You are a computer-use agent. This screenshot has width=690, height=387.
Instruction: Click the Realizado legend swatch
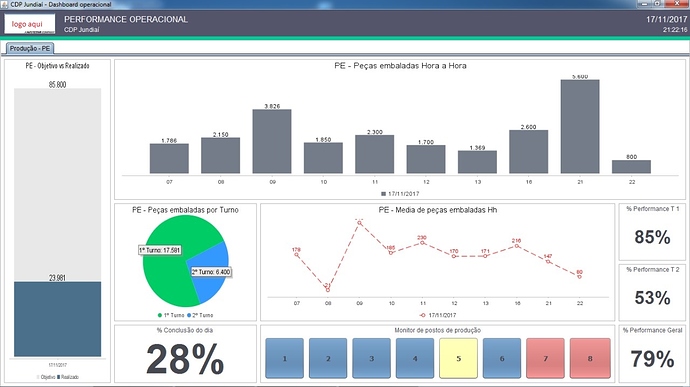(x=59, y=377)
